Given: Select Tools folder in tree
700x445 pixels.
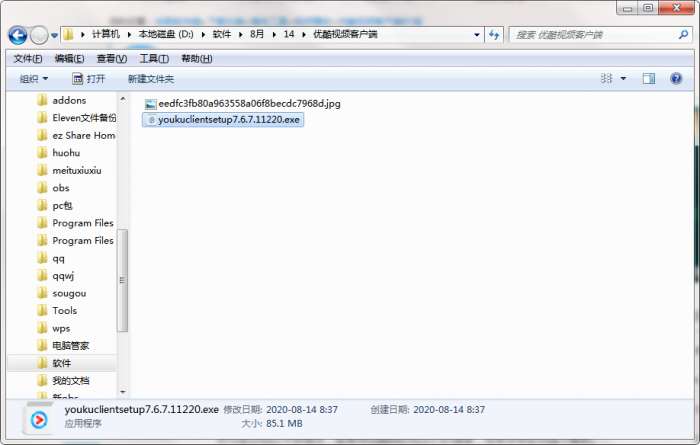Looking at the screenshot, I should coord(65,311).
